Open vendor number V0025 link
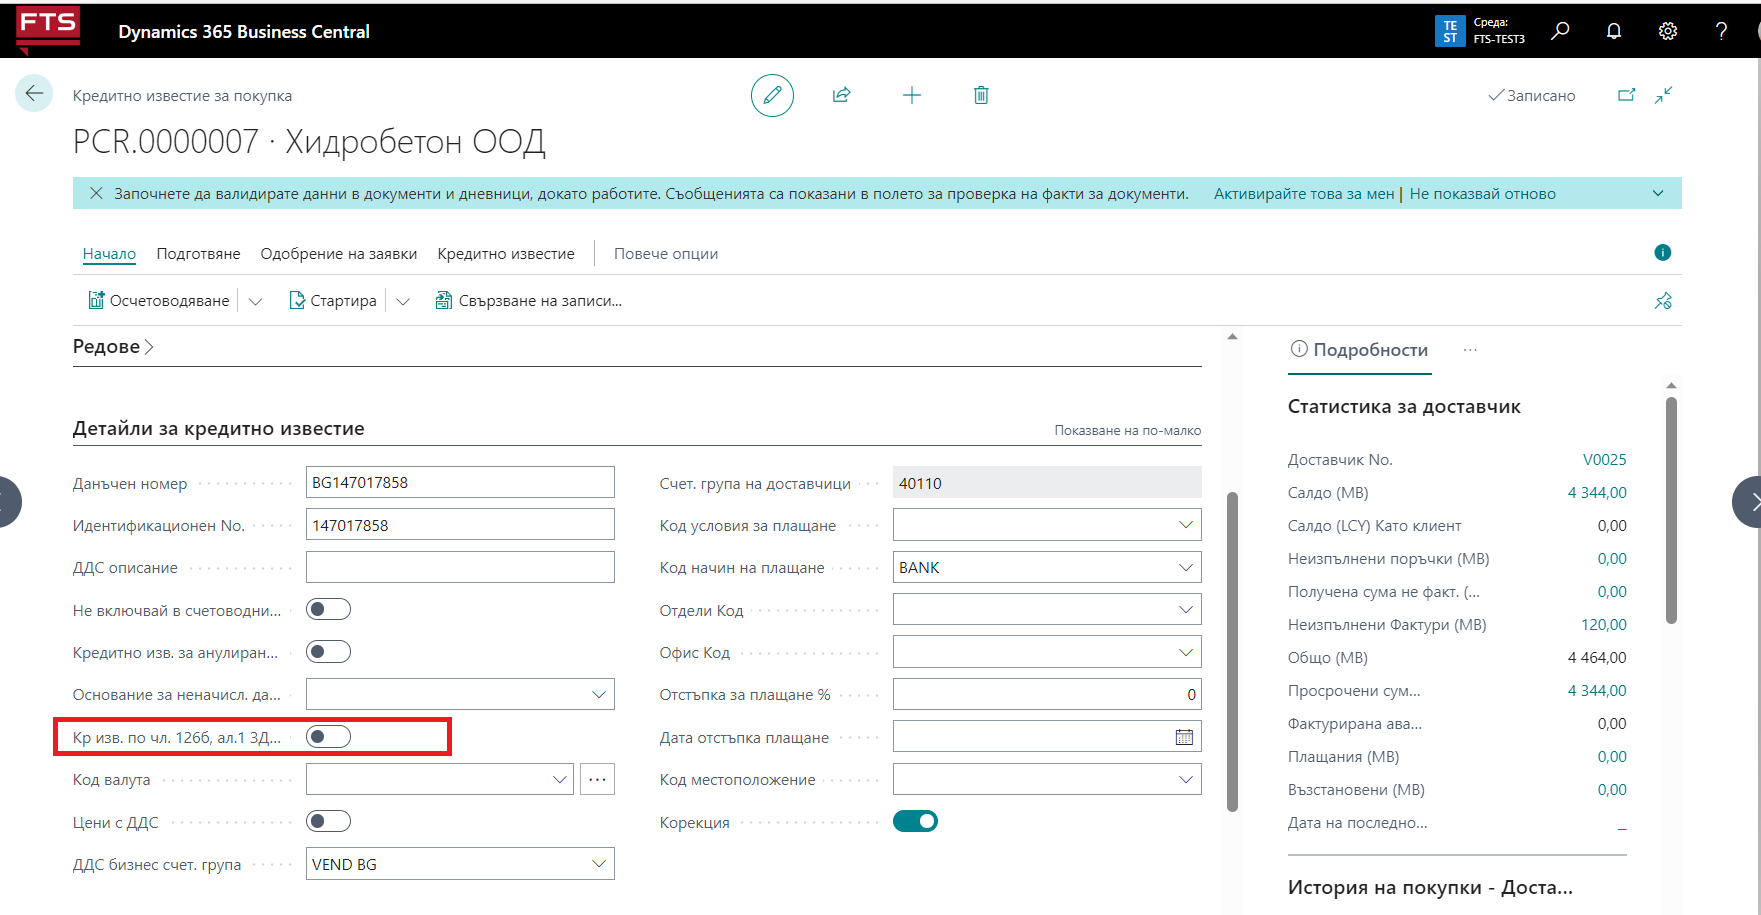The width and height of the screenshot is (1761, 915). point(1605,459)
